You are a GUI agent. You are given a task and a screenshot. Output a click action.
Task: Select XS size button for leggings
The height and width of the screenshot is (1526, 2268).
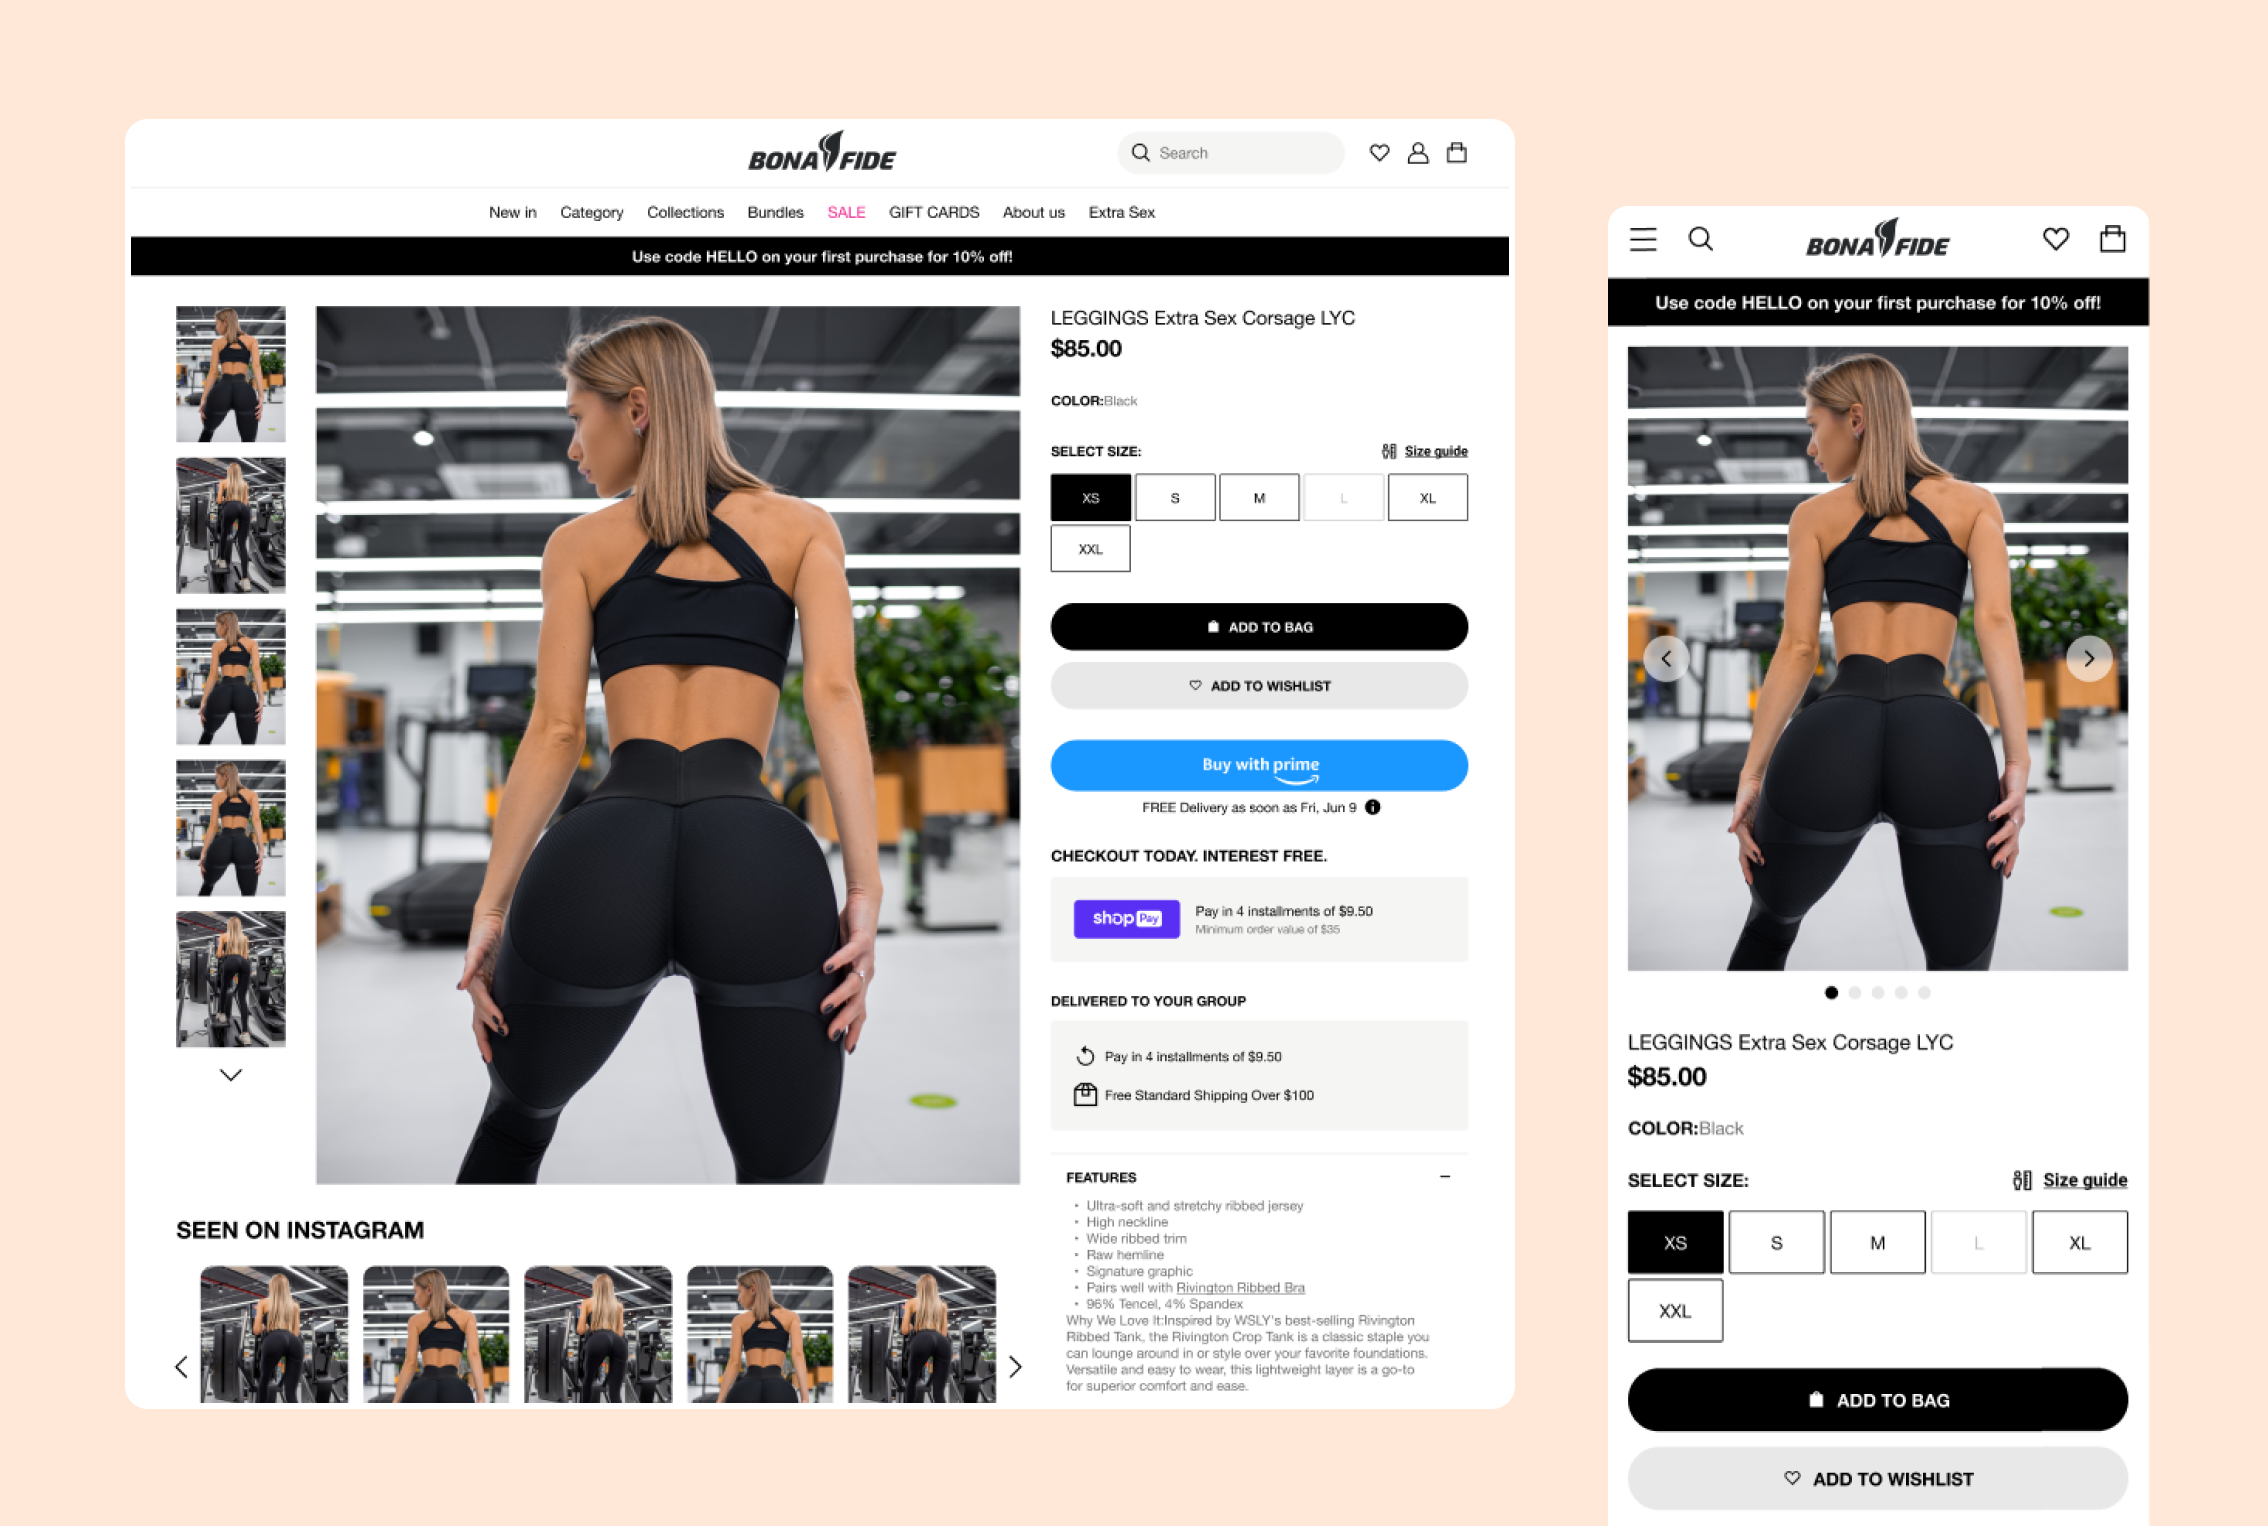click(1091, 497)
